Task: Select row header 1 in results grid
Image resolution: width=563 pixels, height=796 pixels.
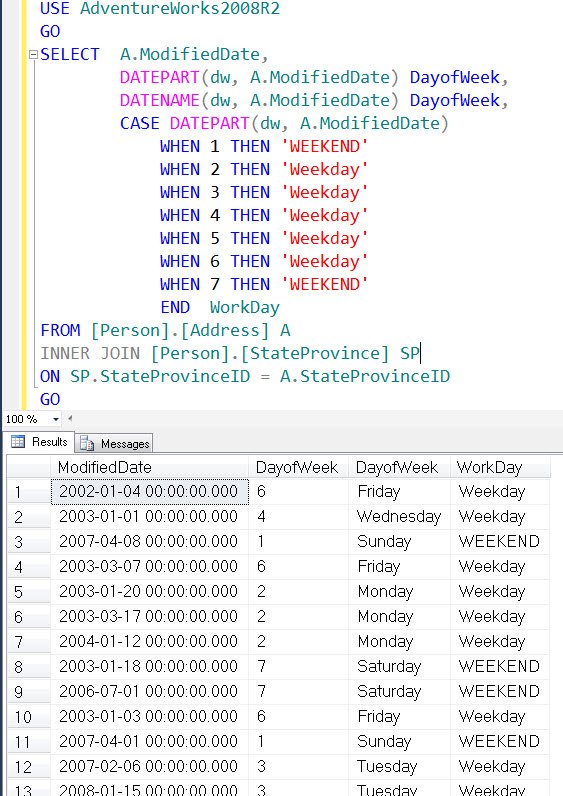Action: point(28,492)
